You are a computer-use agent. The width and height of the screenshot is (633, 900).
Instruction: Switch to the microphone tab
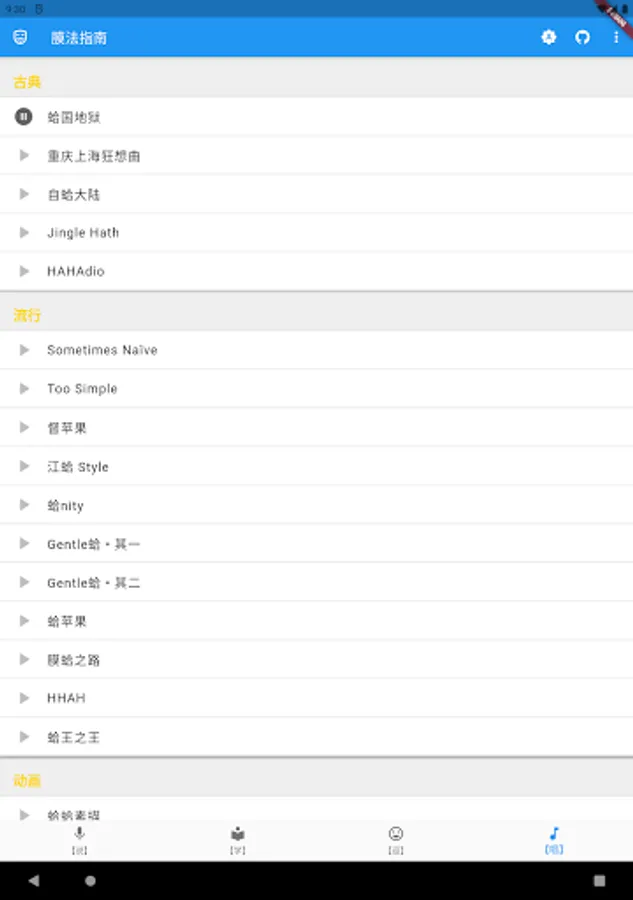tap(79, 840)
